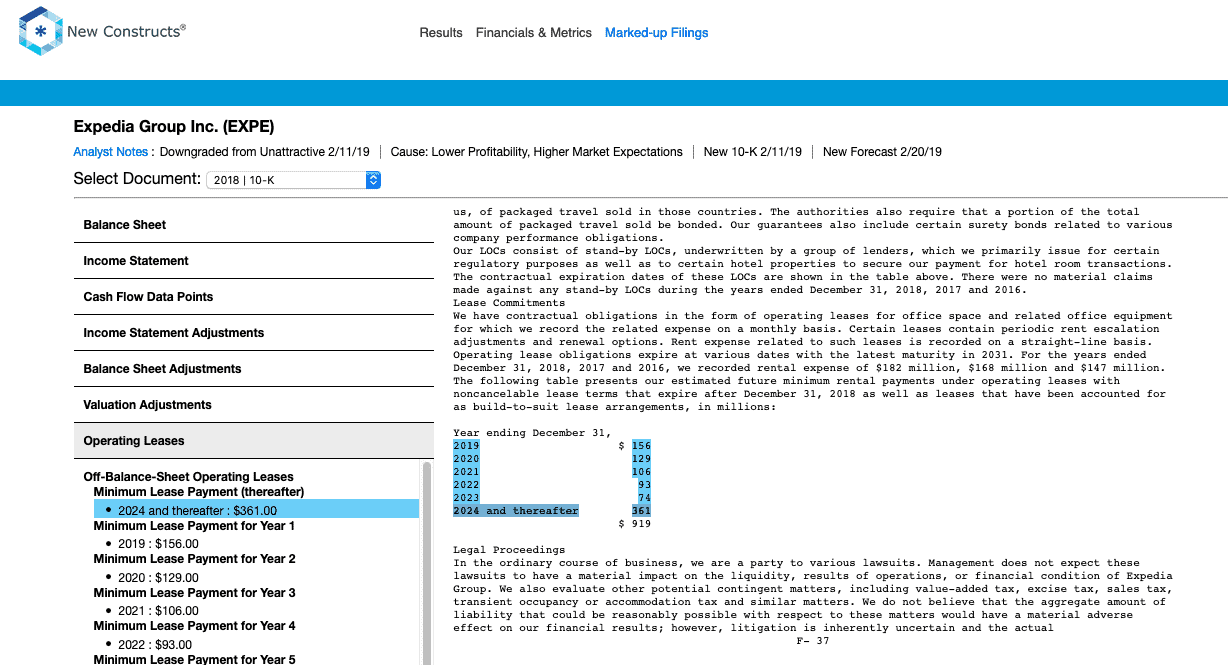
Task: Click the 'New Forecast 2/20/19' note
Action: tap(882, 152)
